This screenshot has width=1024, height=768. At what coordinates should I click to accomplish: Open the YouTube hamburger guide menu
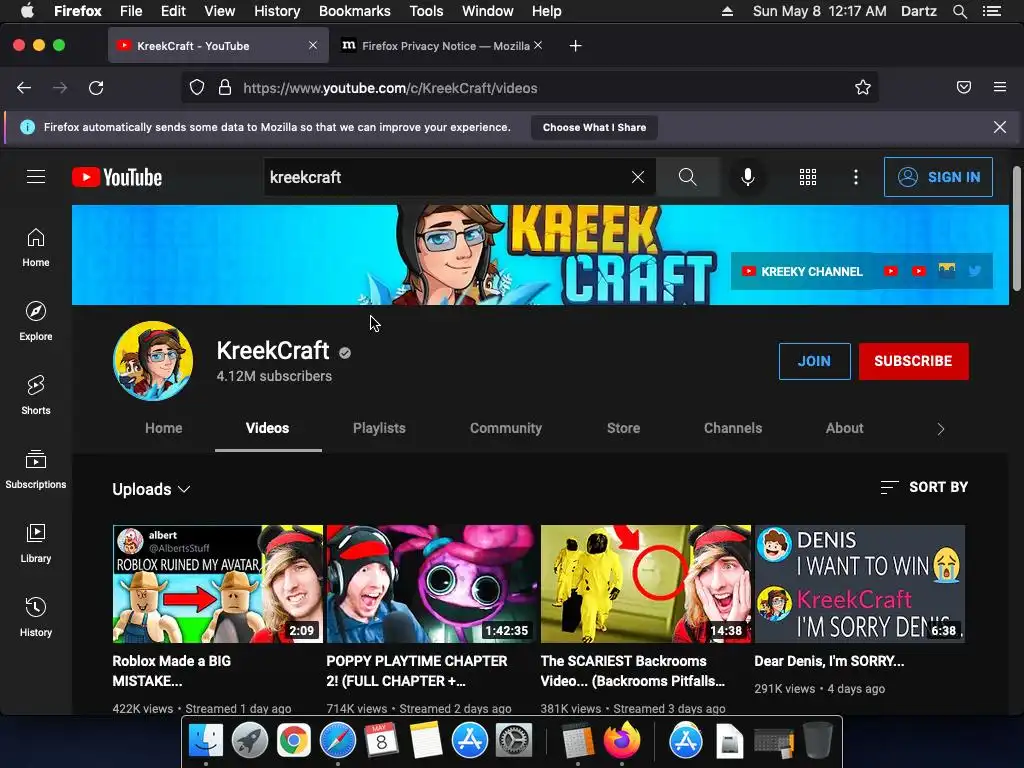[36, 177]
